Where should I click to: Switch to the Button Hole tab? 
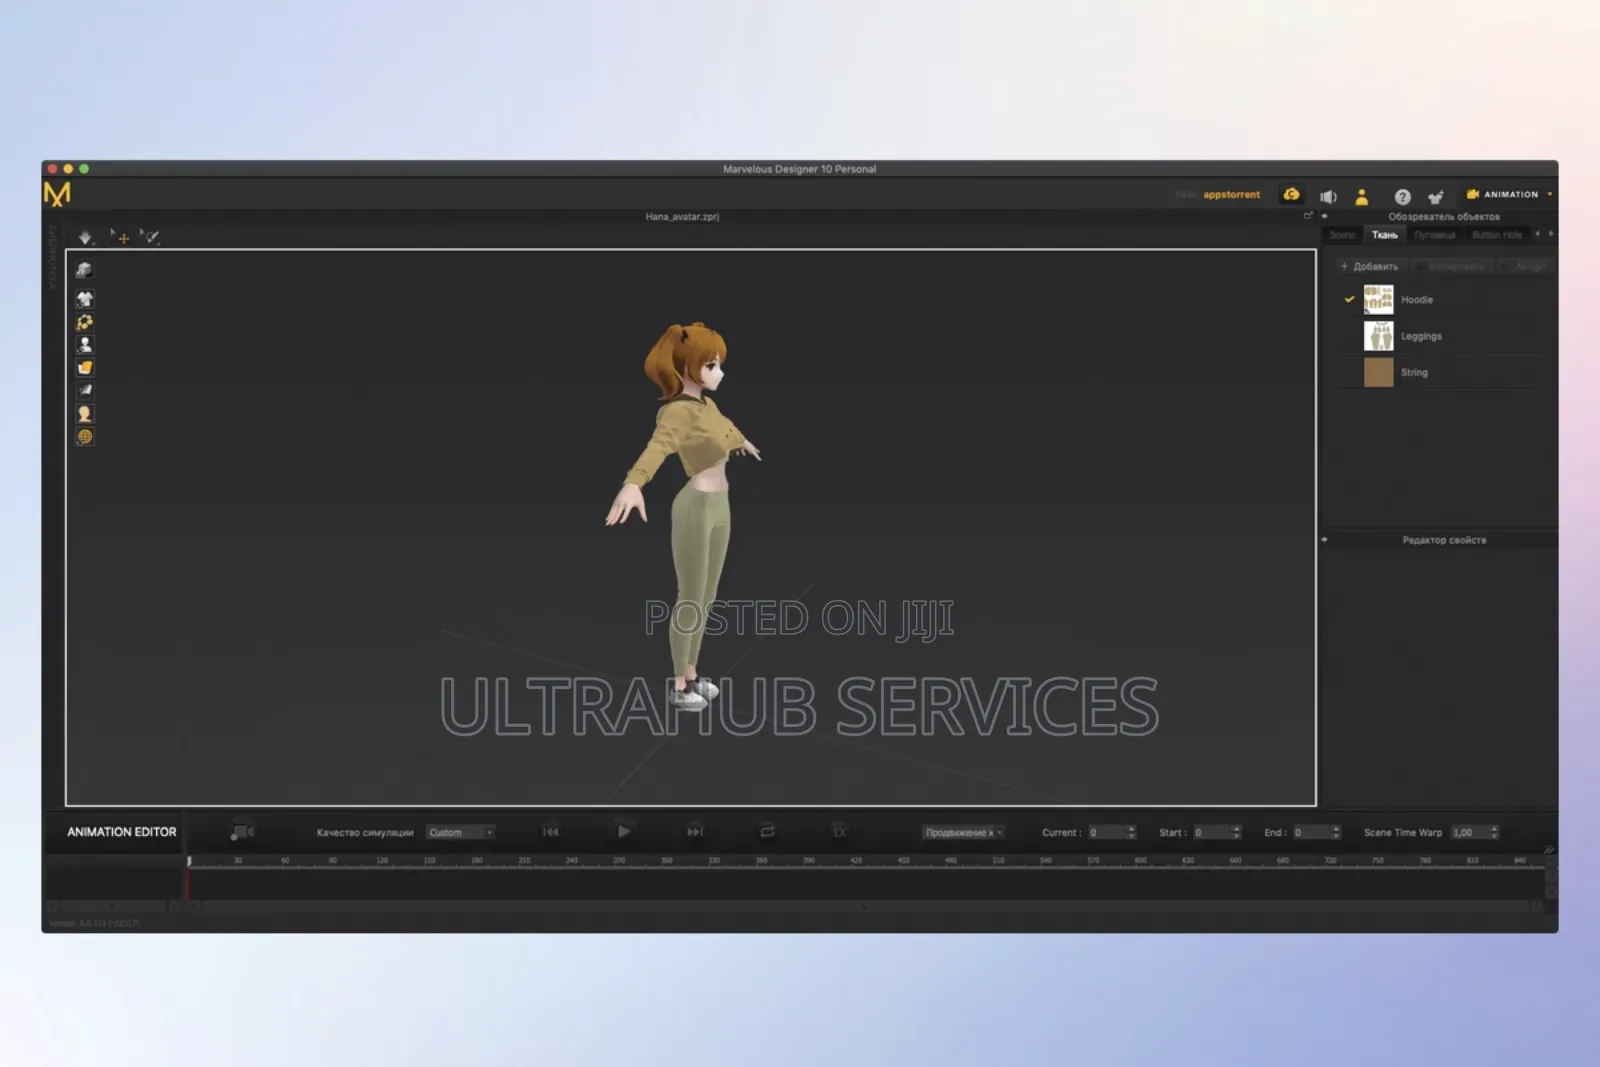(1497, 235)
